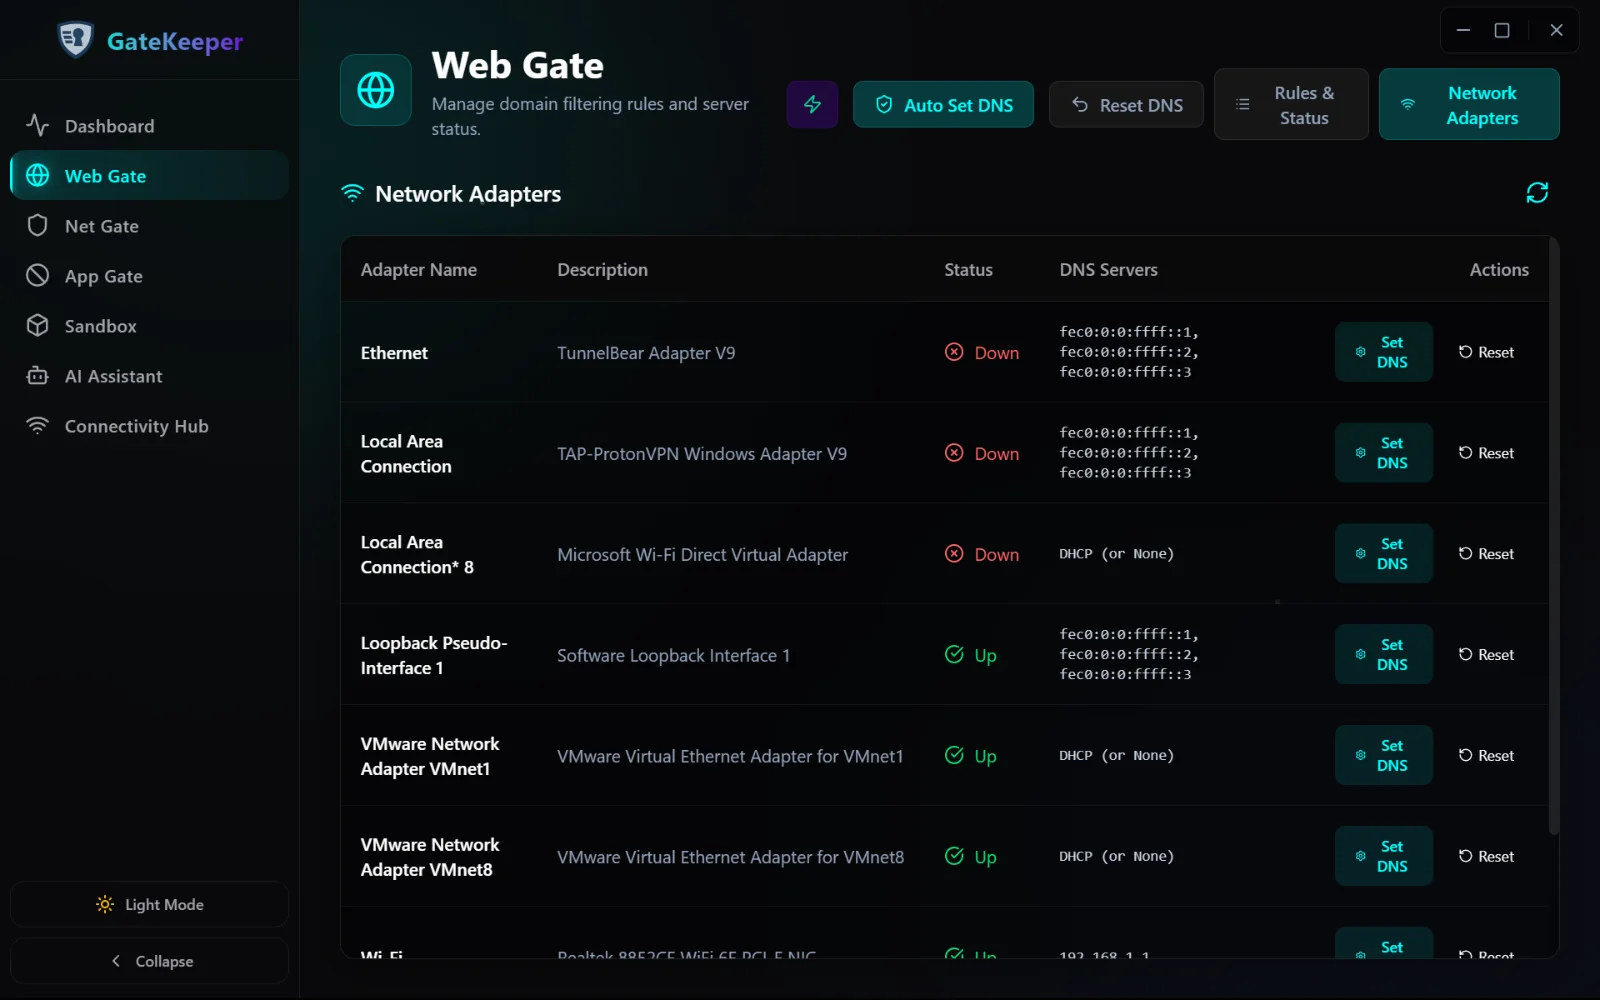The height and width of the screenshot is (1000, 1600).
Task: Click Down status icon for TAP-ProtonVPN row
Action: [954, 453]
